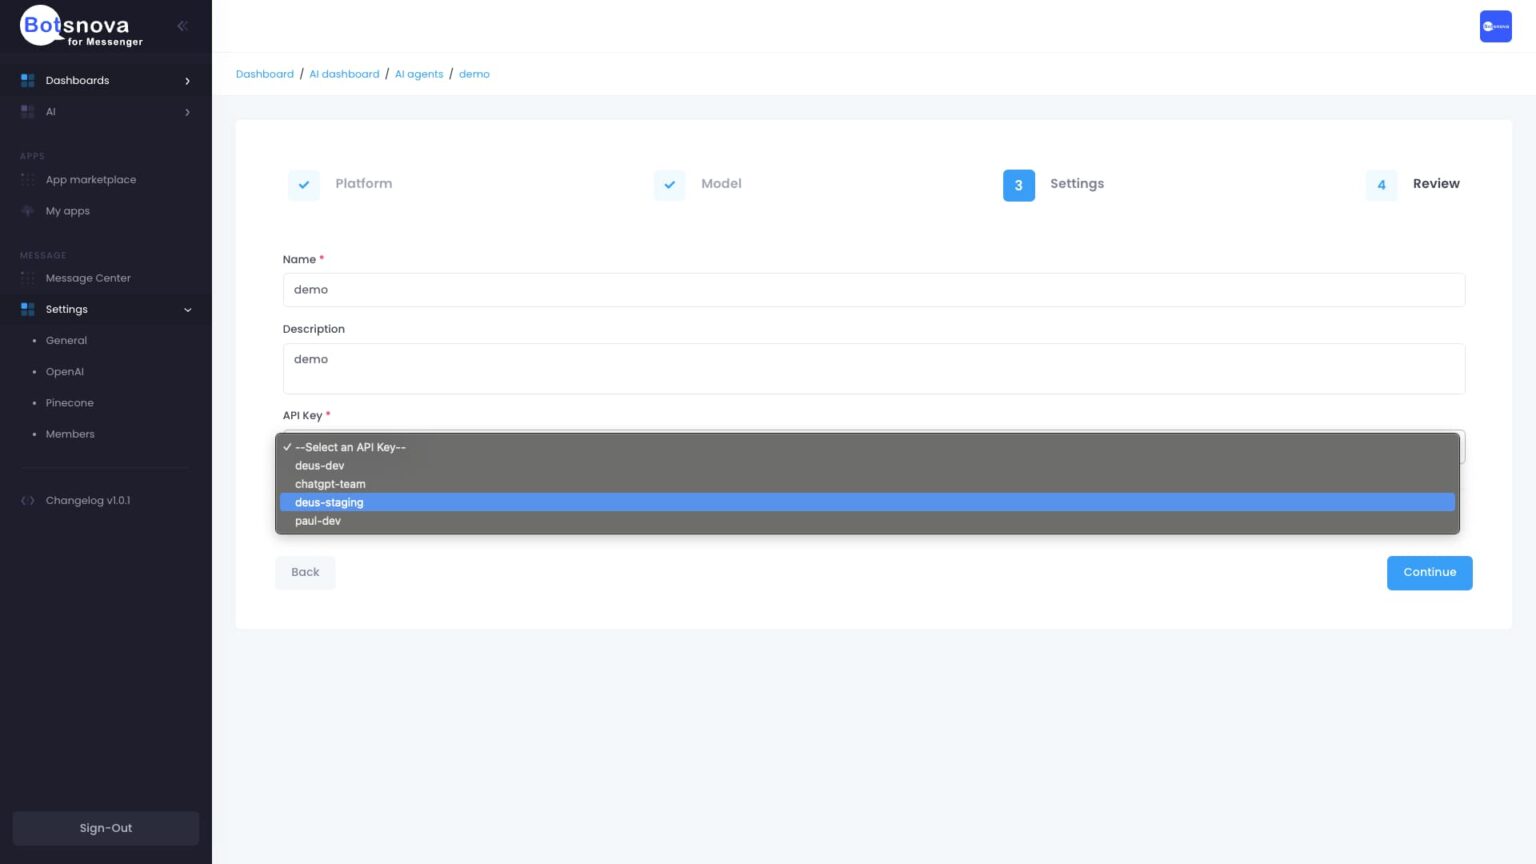Click the Back button
The height and width of the screenshot is (864, 1536).
click(x=305, y=573)
